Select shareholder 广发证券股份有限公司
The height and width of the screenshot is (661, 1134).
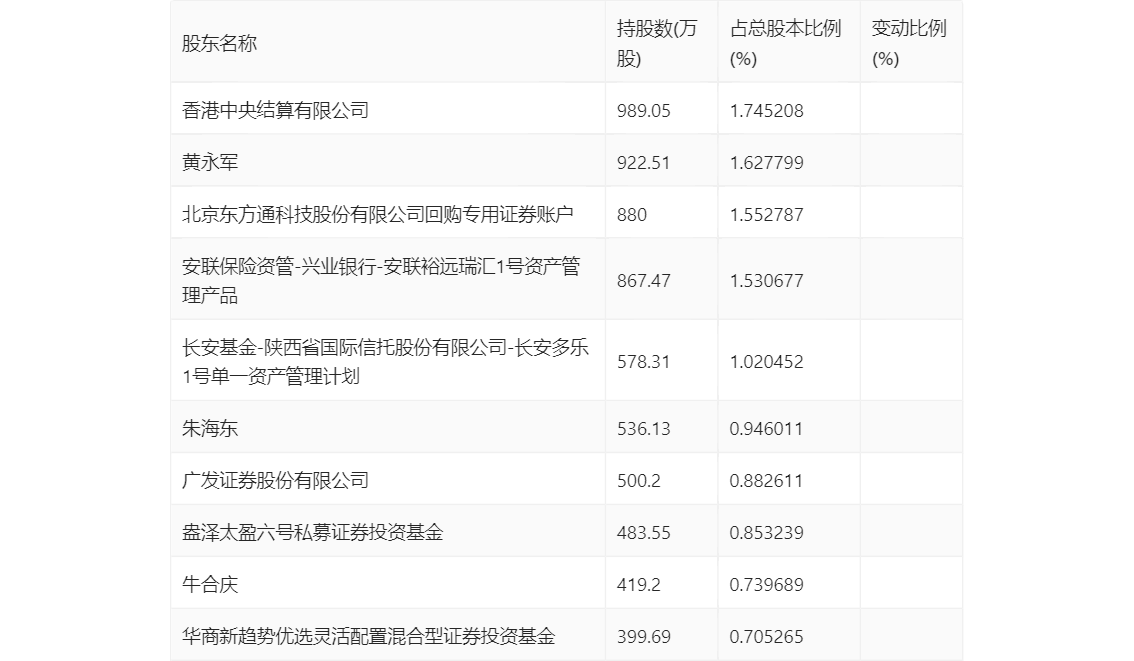tap(276, 480)
